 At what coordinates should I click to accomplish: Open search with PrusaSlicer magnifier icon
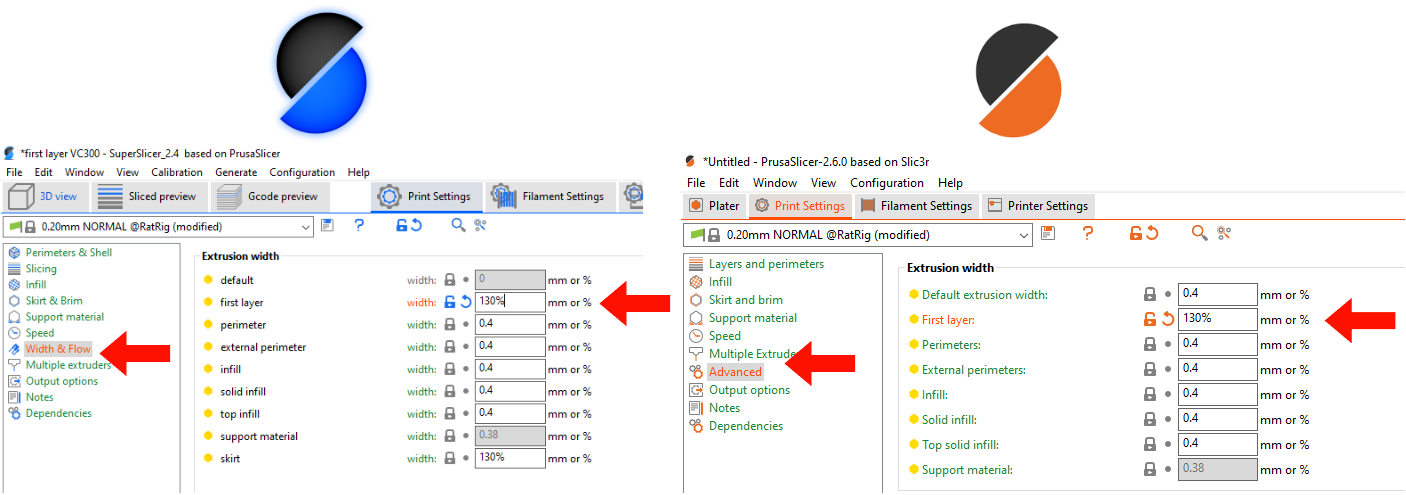[1200, 234]
